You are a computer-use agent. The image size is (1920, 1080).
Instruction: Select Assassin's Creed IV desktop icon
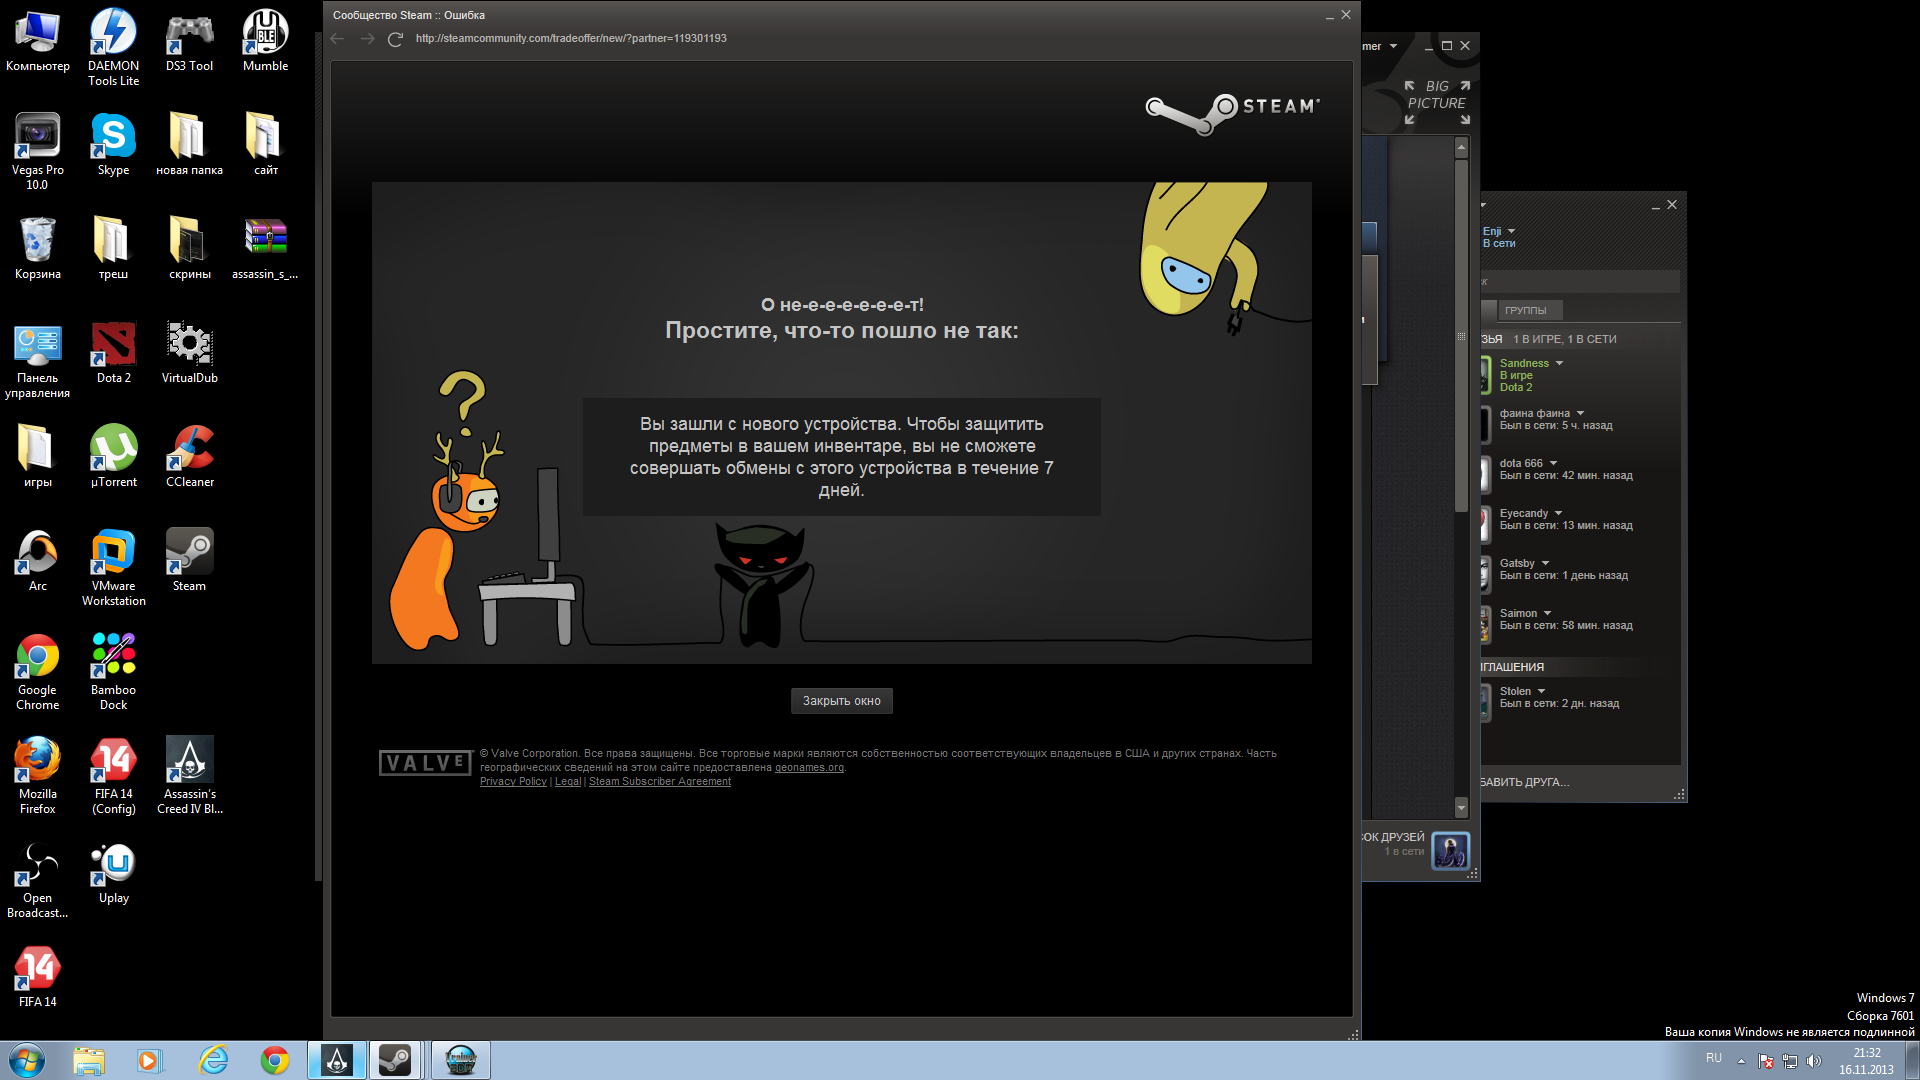point(189,775)
